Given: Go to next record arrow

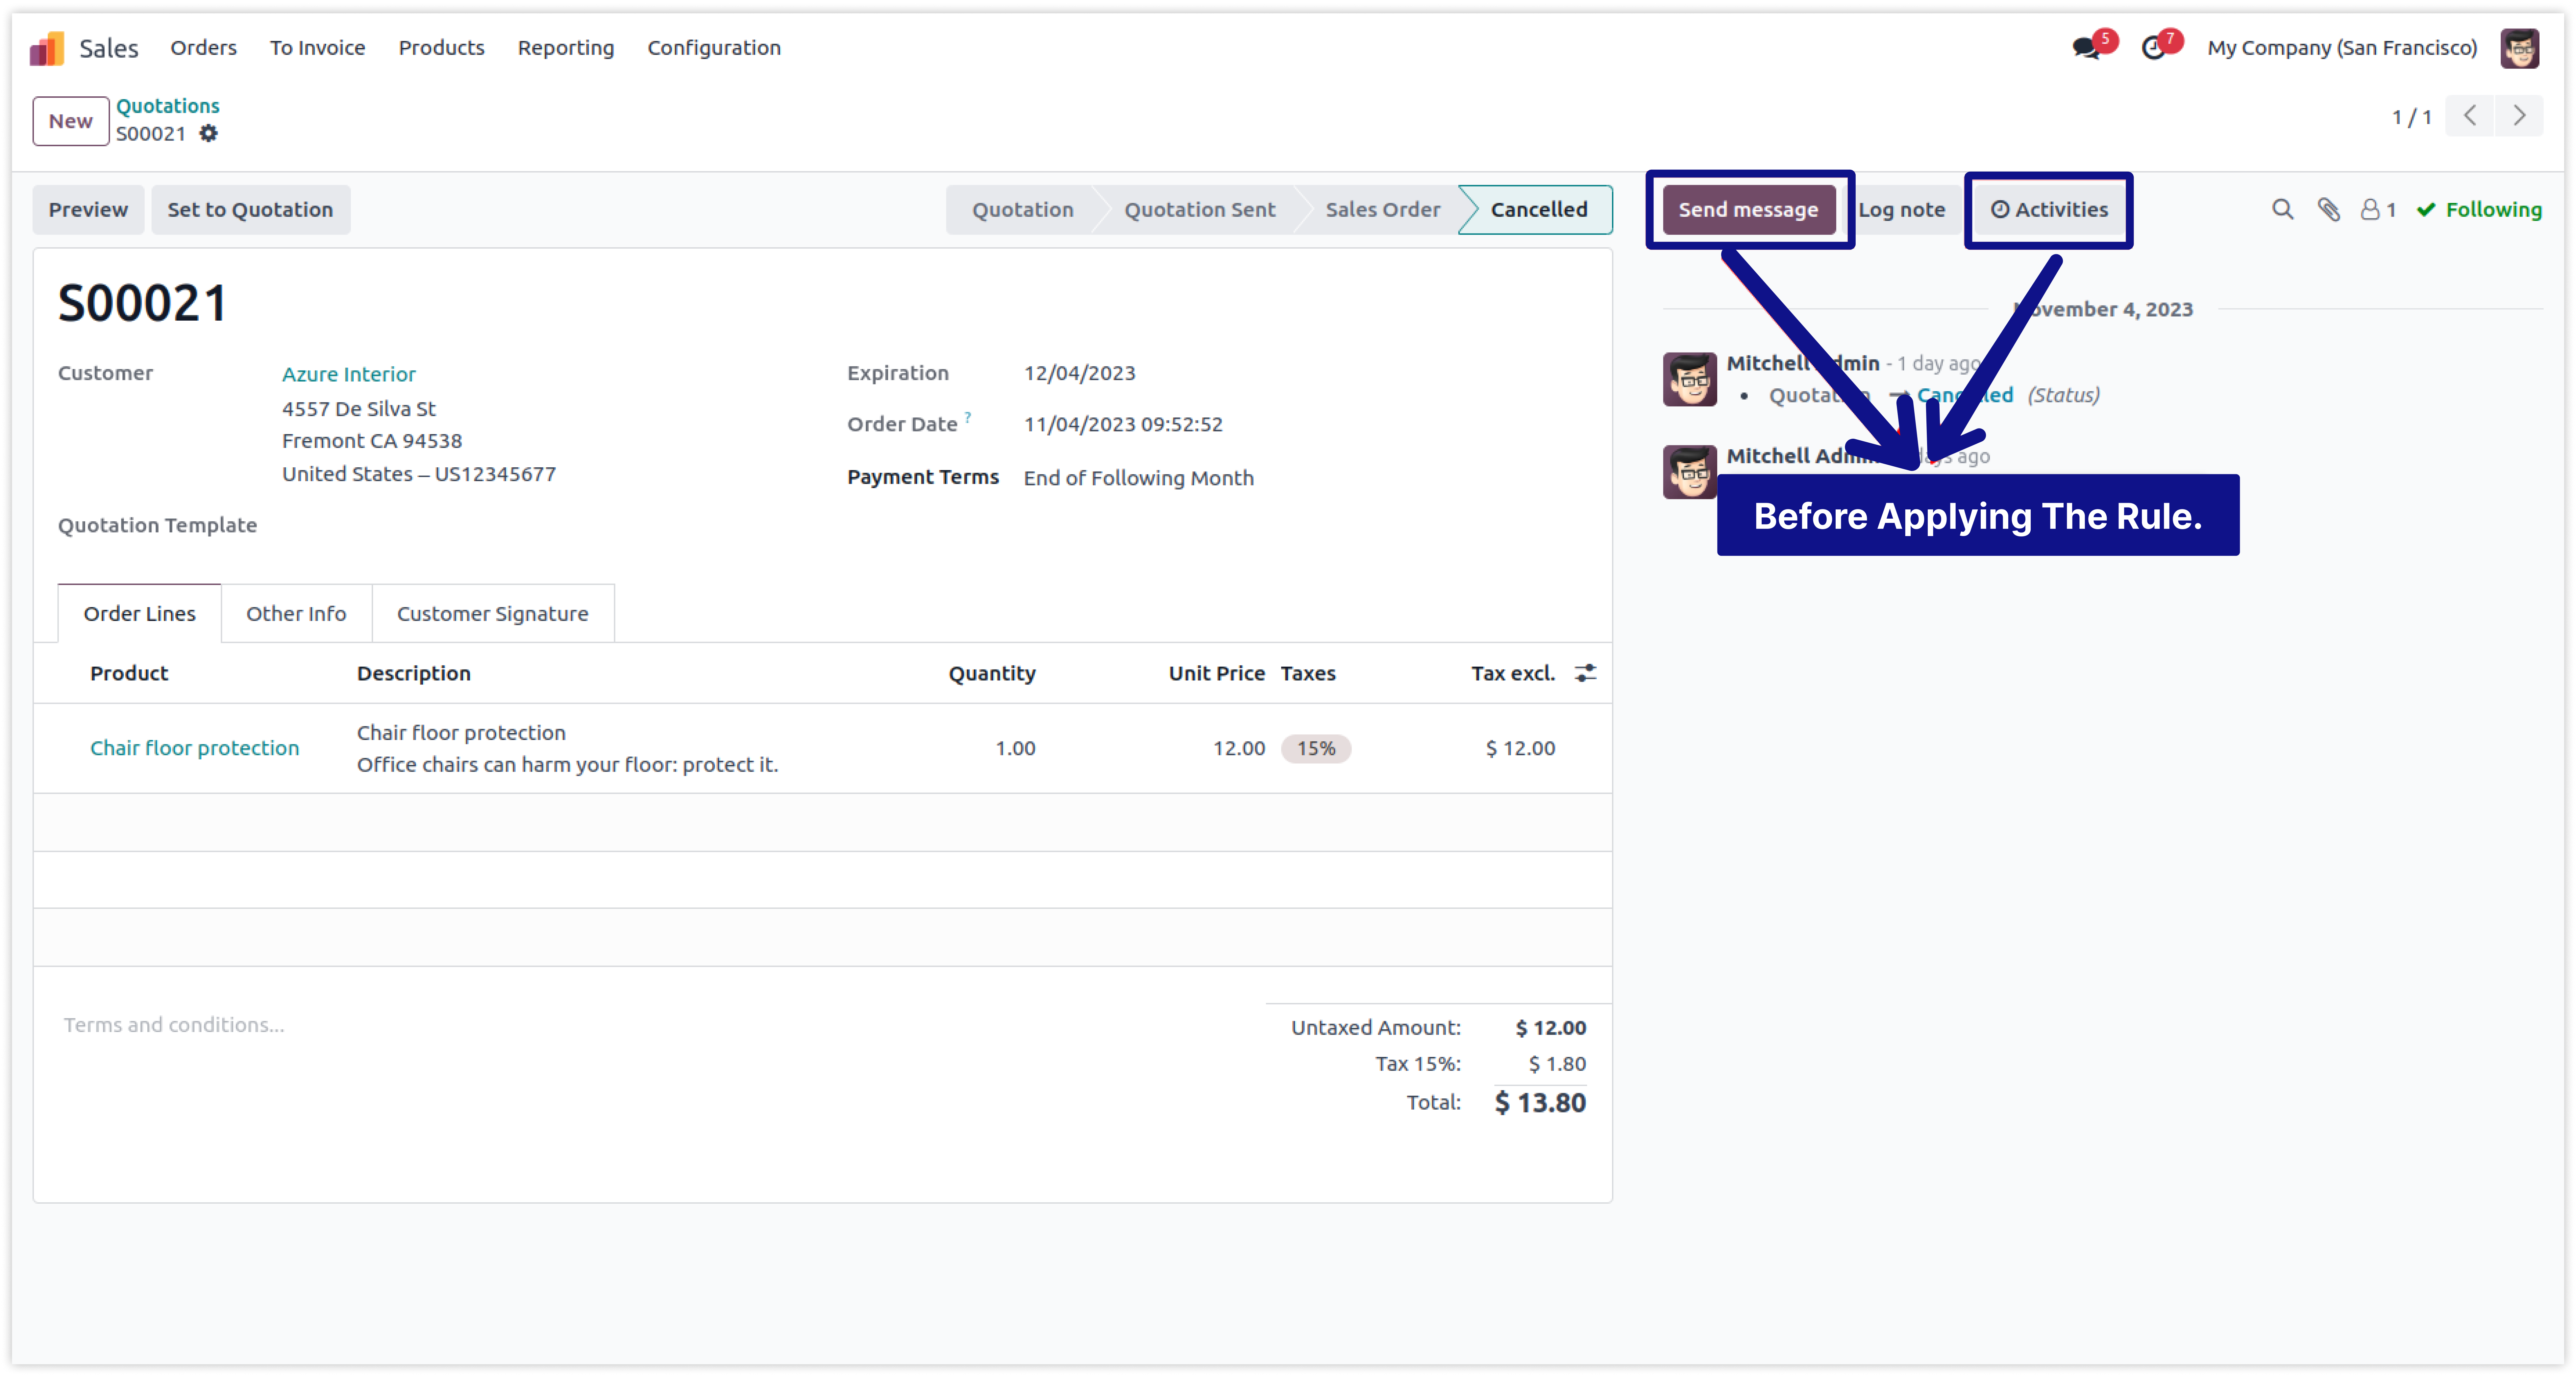Looking at the screenshot, I should pos(2519,116).
